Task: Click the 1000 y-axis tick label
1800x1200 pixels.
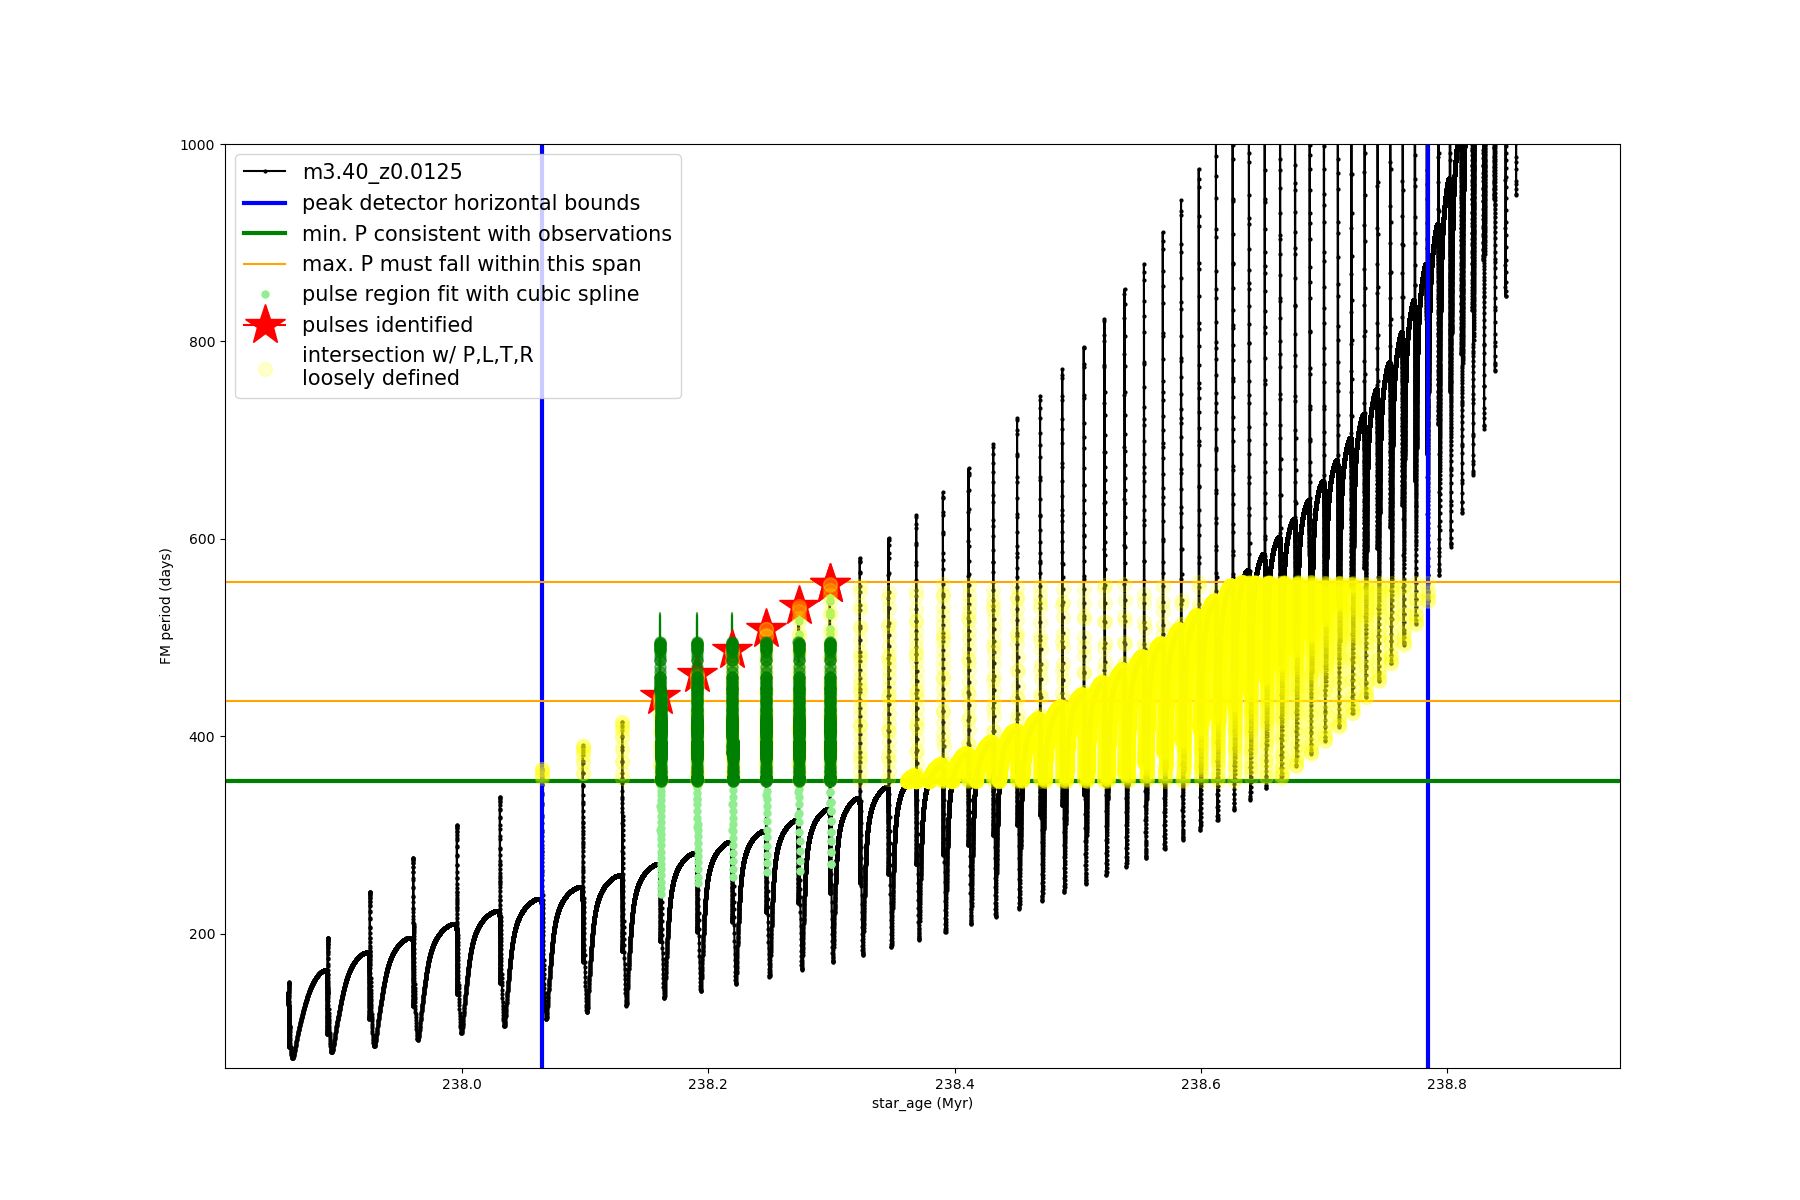Action: (197, 145)
